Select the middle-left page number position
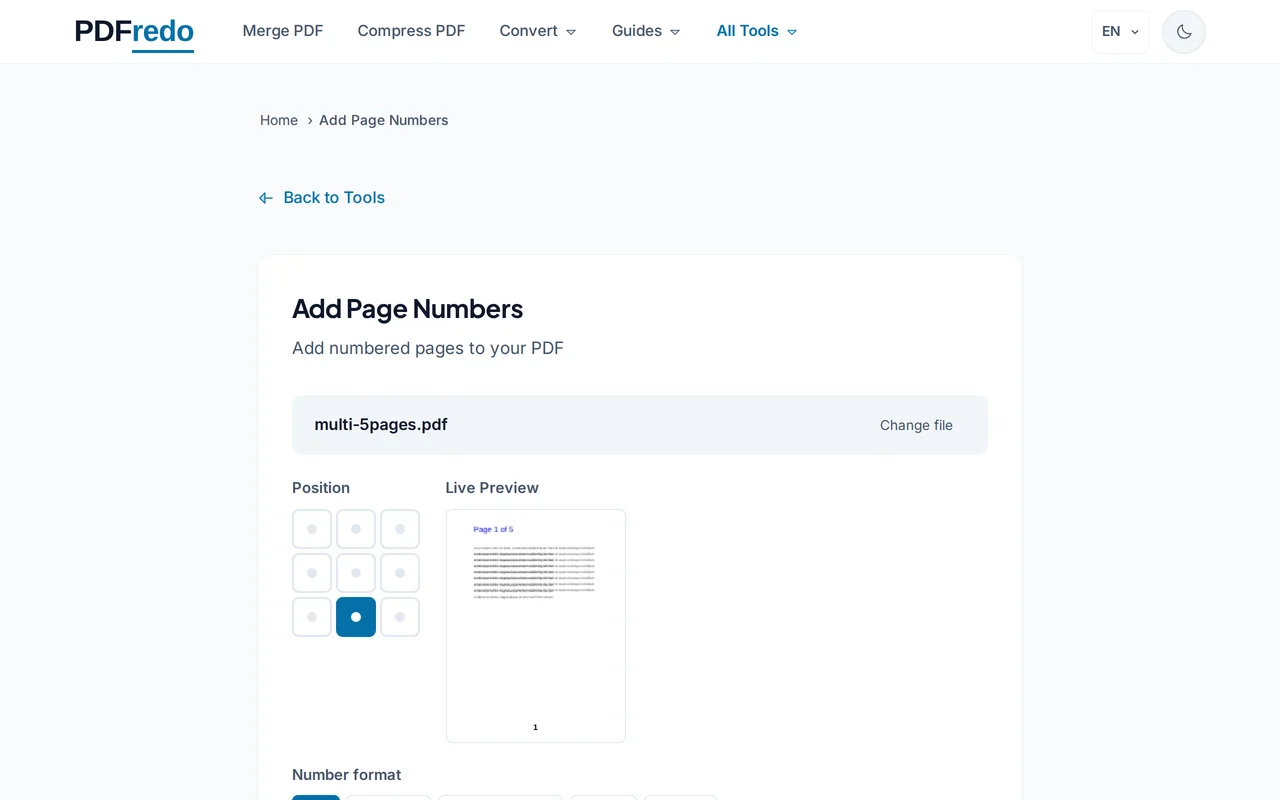1280x800 pixels. coord(311,572)
